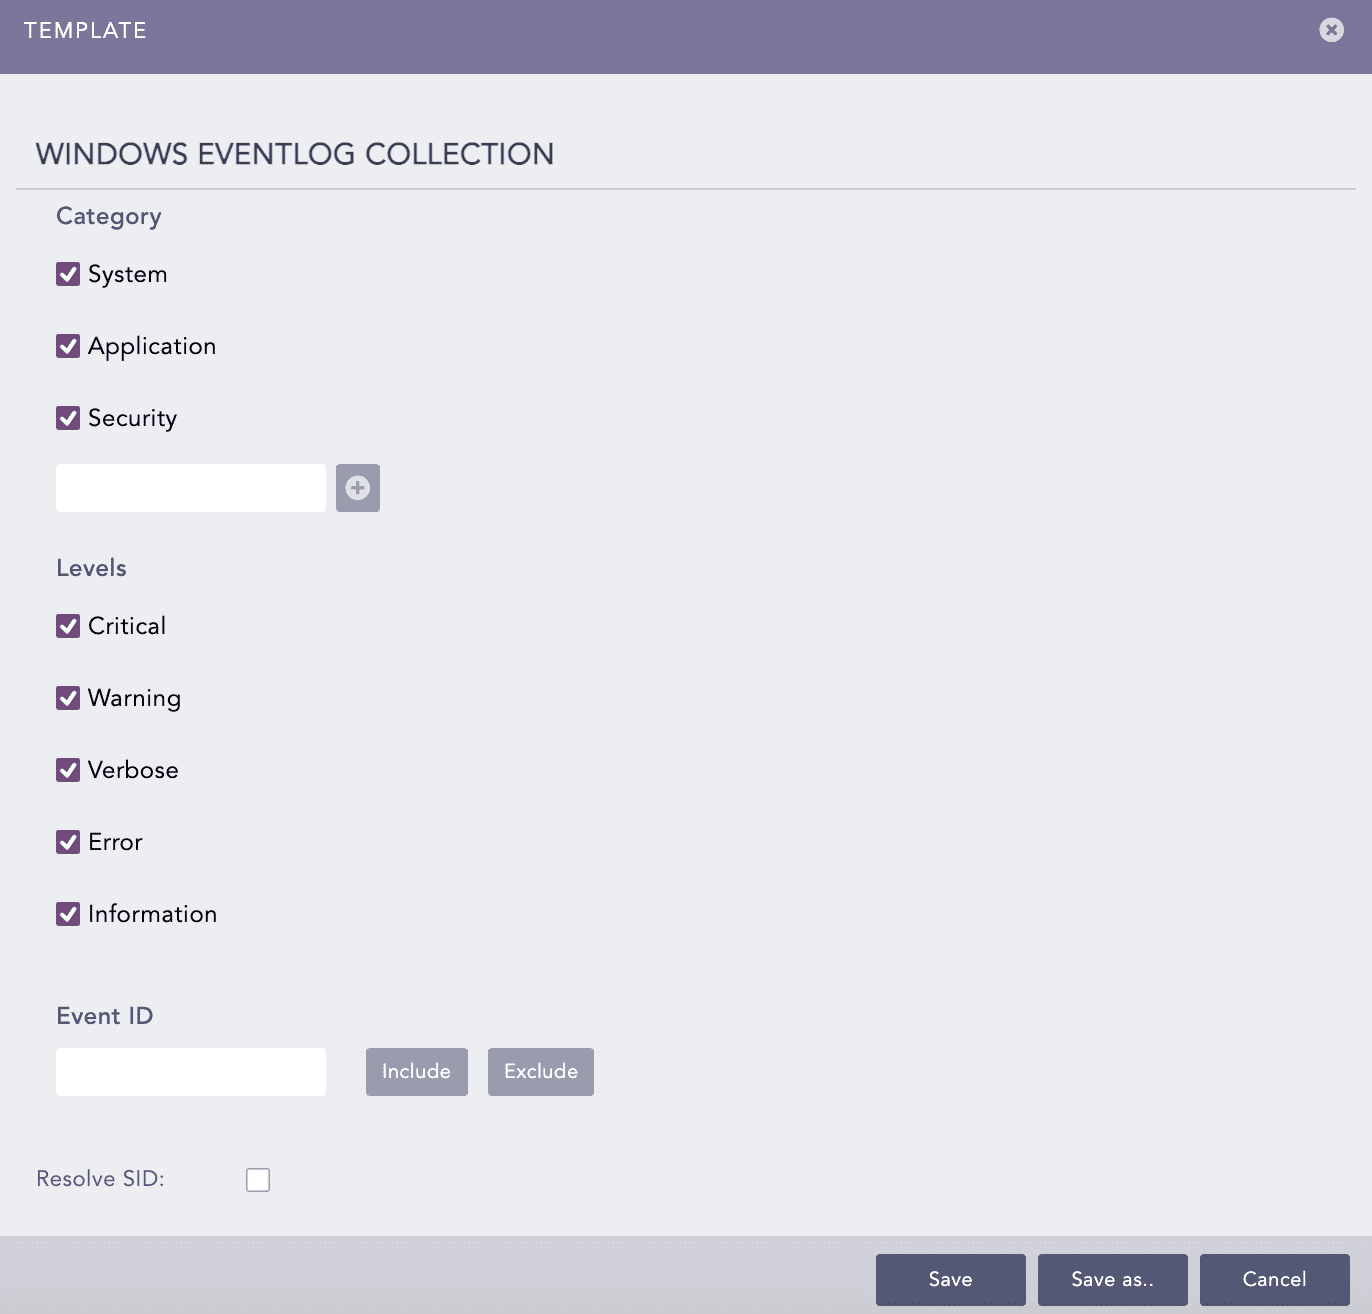Disable the Security category checkbox

68,418
